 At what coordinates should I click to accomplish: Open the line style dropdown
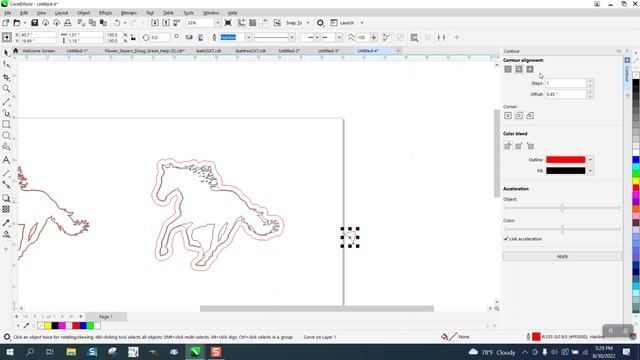click(x=291, y=38)
